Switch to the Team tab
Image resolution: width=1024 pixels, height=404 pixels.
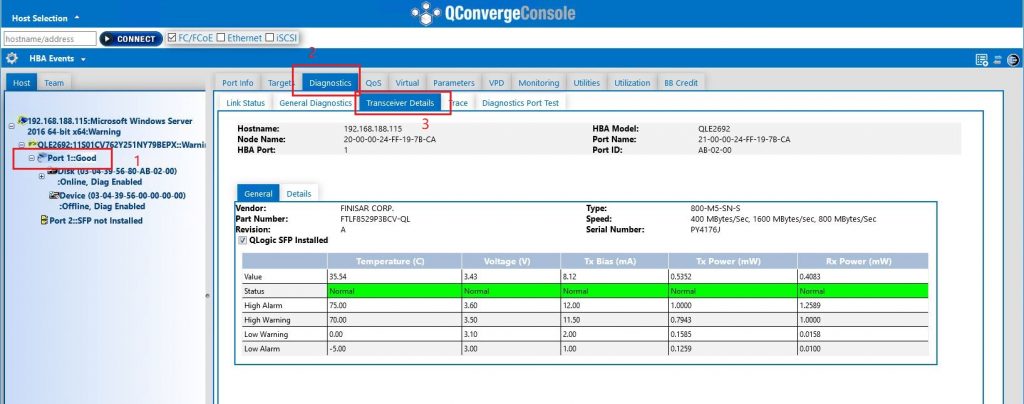pos(54,83)
